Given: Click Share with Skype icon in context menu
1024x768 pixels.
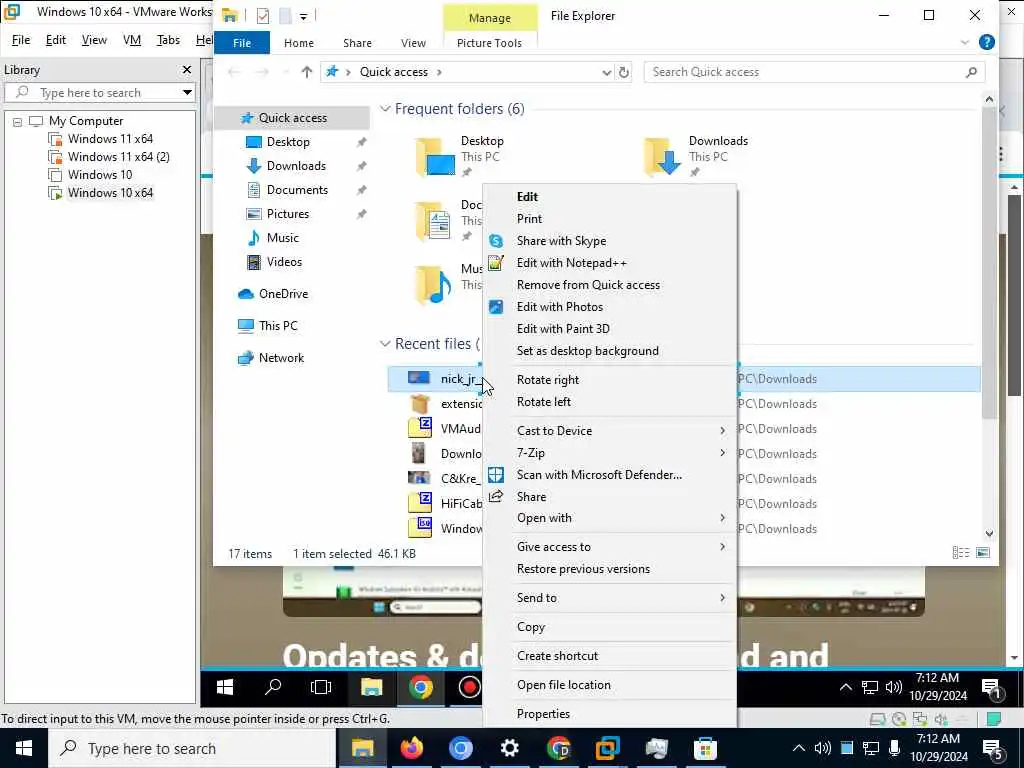Looking at the screenshot, I should tap(496, 241).
